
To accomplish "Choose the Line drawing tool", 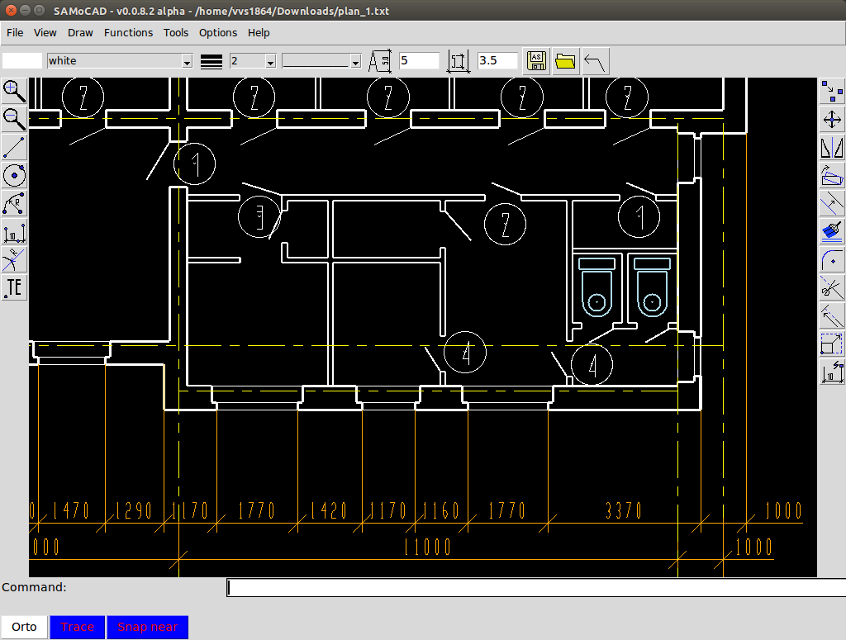I will point(14,147).
